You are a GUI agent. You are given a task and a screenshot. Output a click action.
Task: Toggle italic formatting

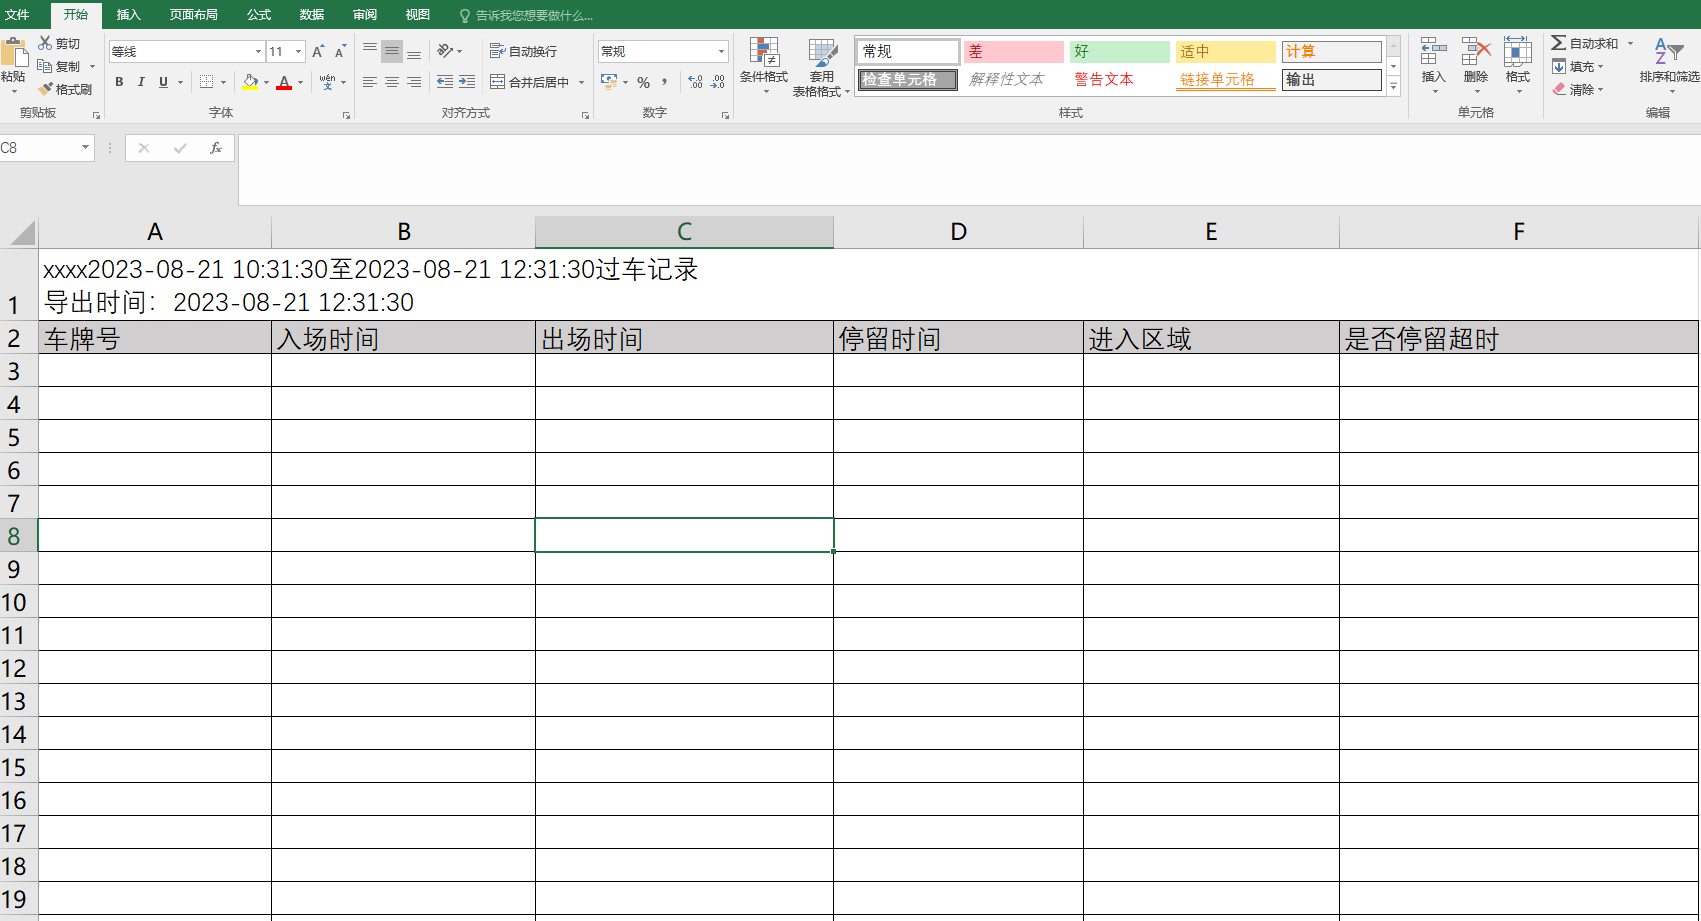coord(141,82)
